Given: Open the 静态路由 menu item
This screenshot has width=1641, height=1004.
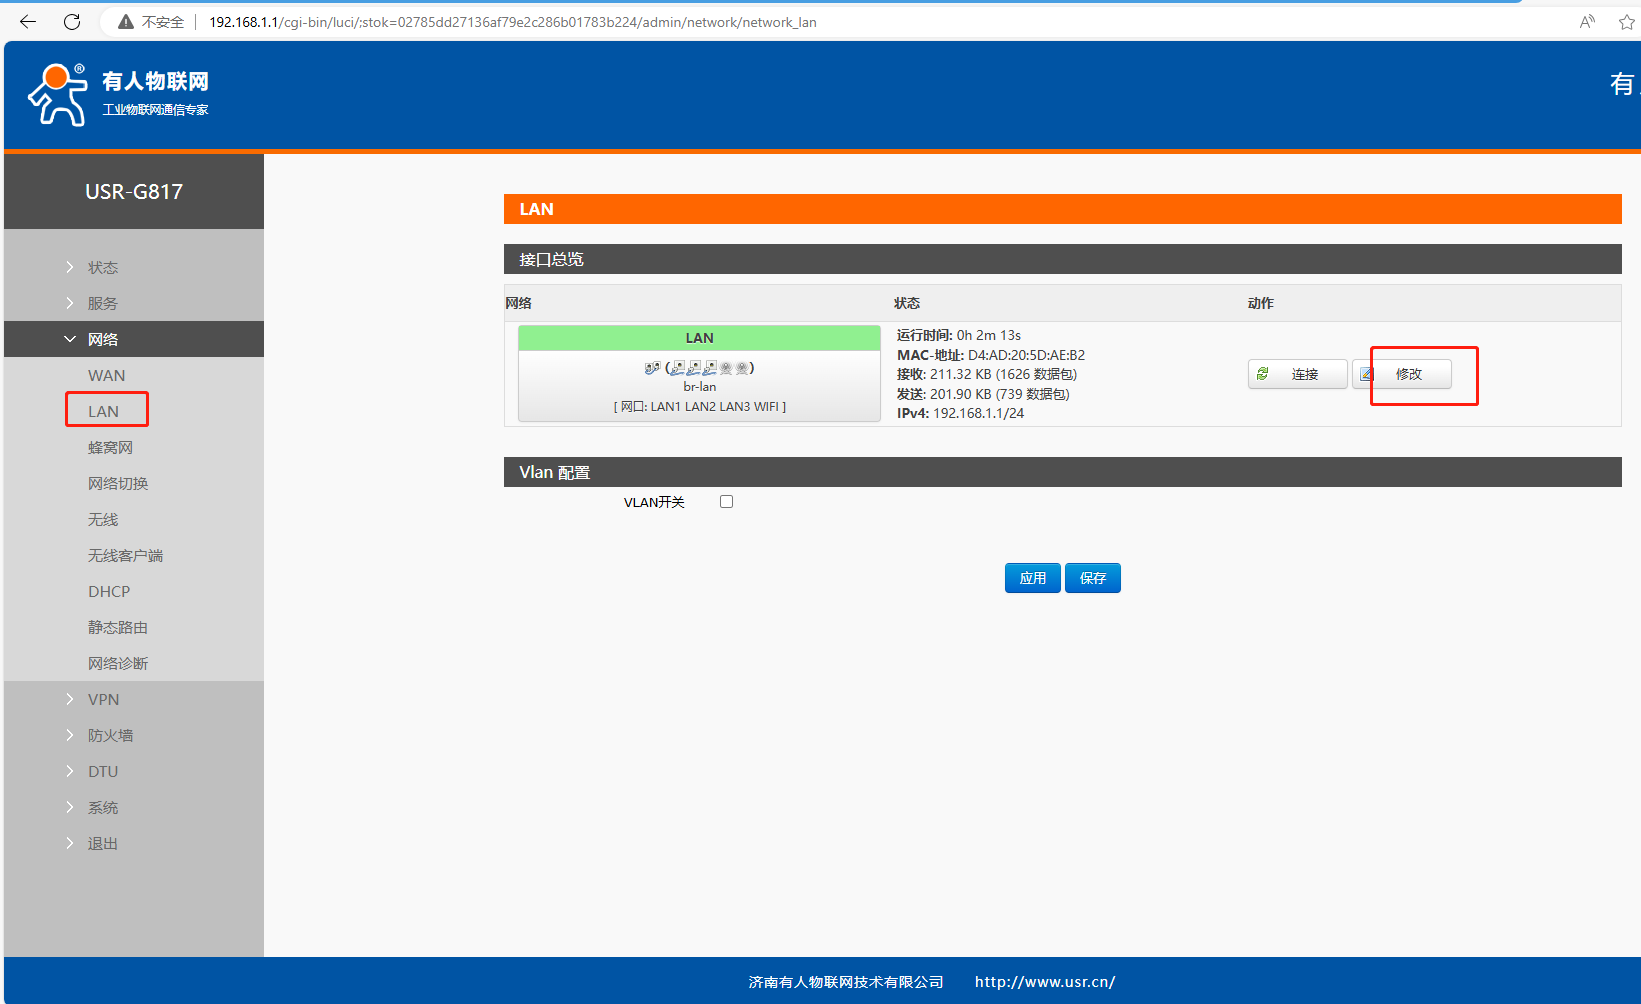Looking at the screenshot, I should (118, 627).
